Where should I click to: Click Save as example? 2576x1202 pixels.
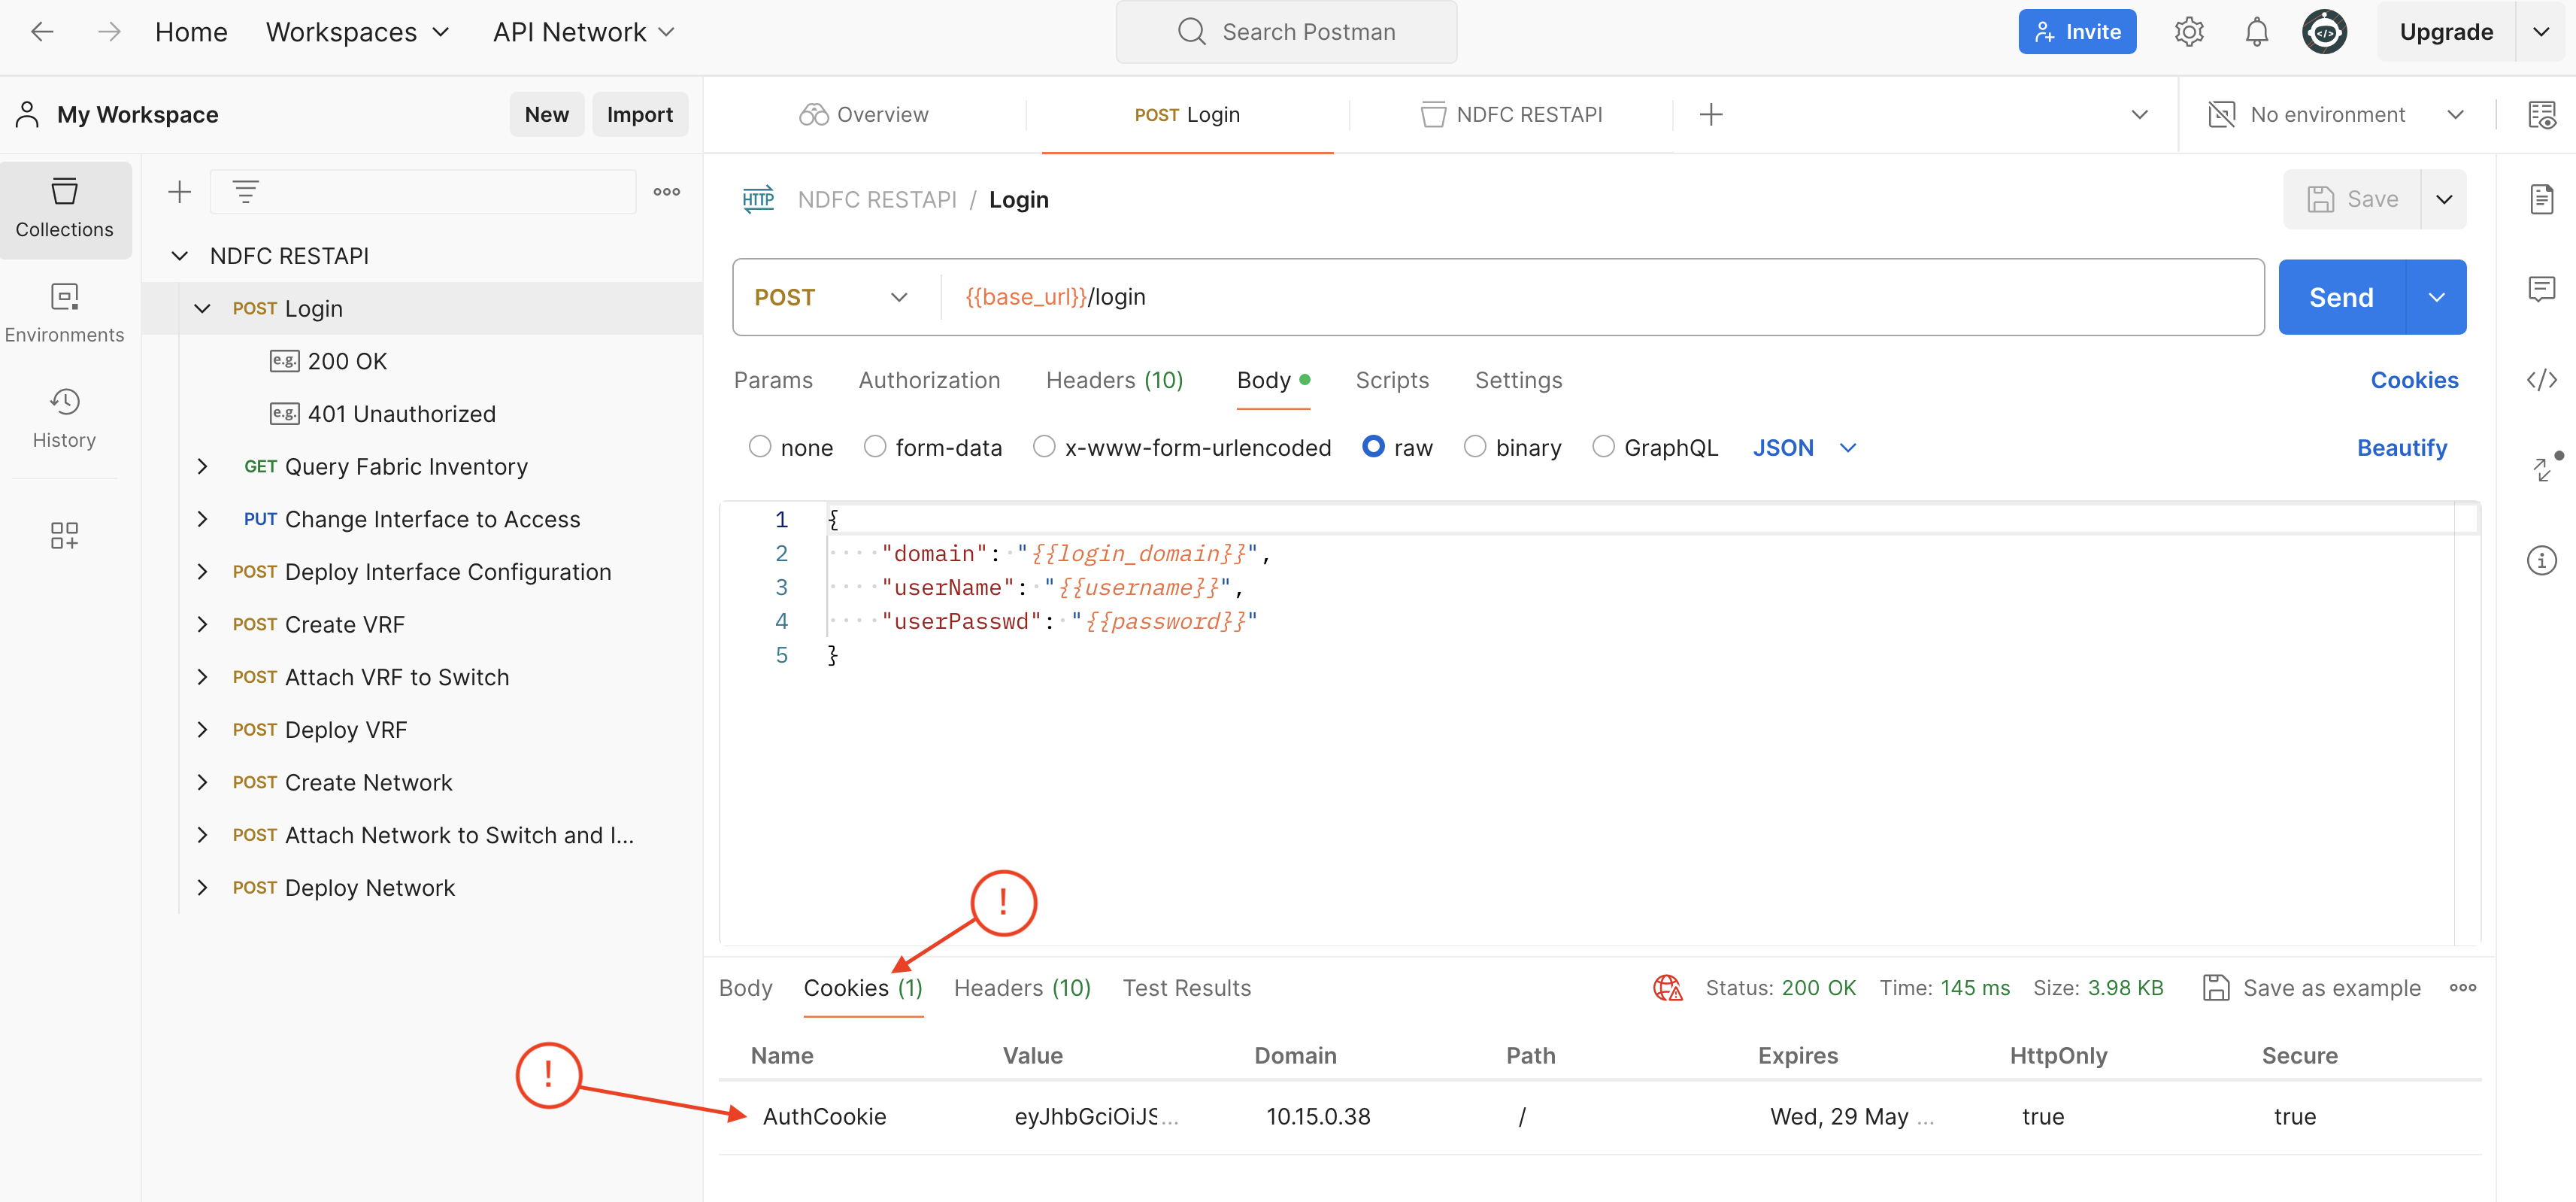2311,988
